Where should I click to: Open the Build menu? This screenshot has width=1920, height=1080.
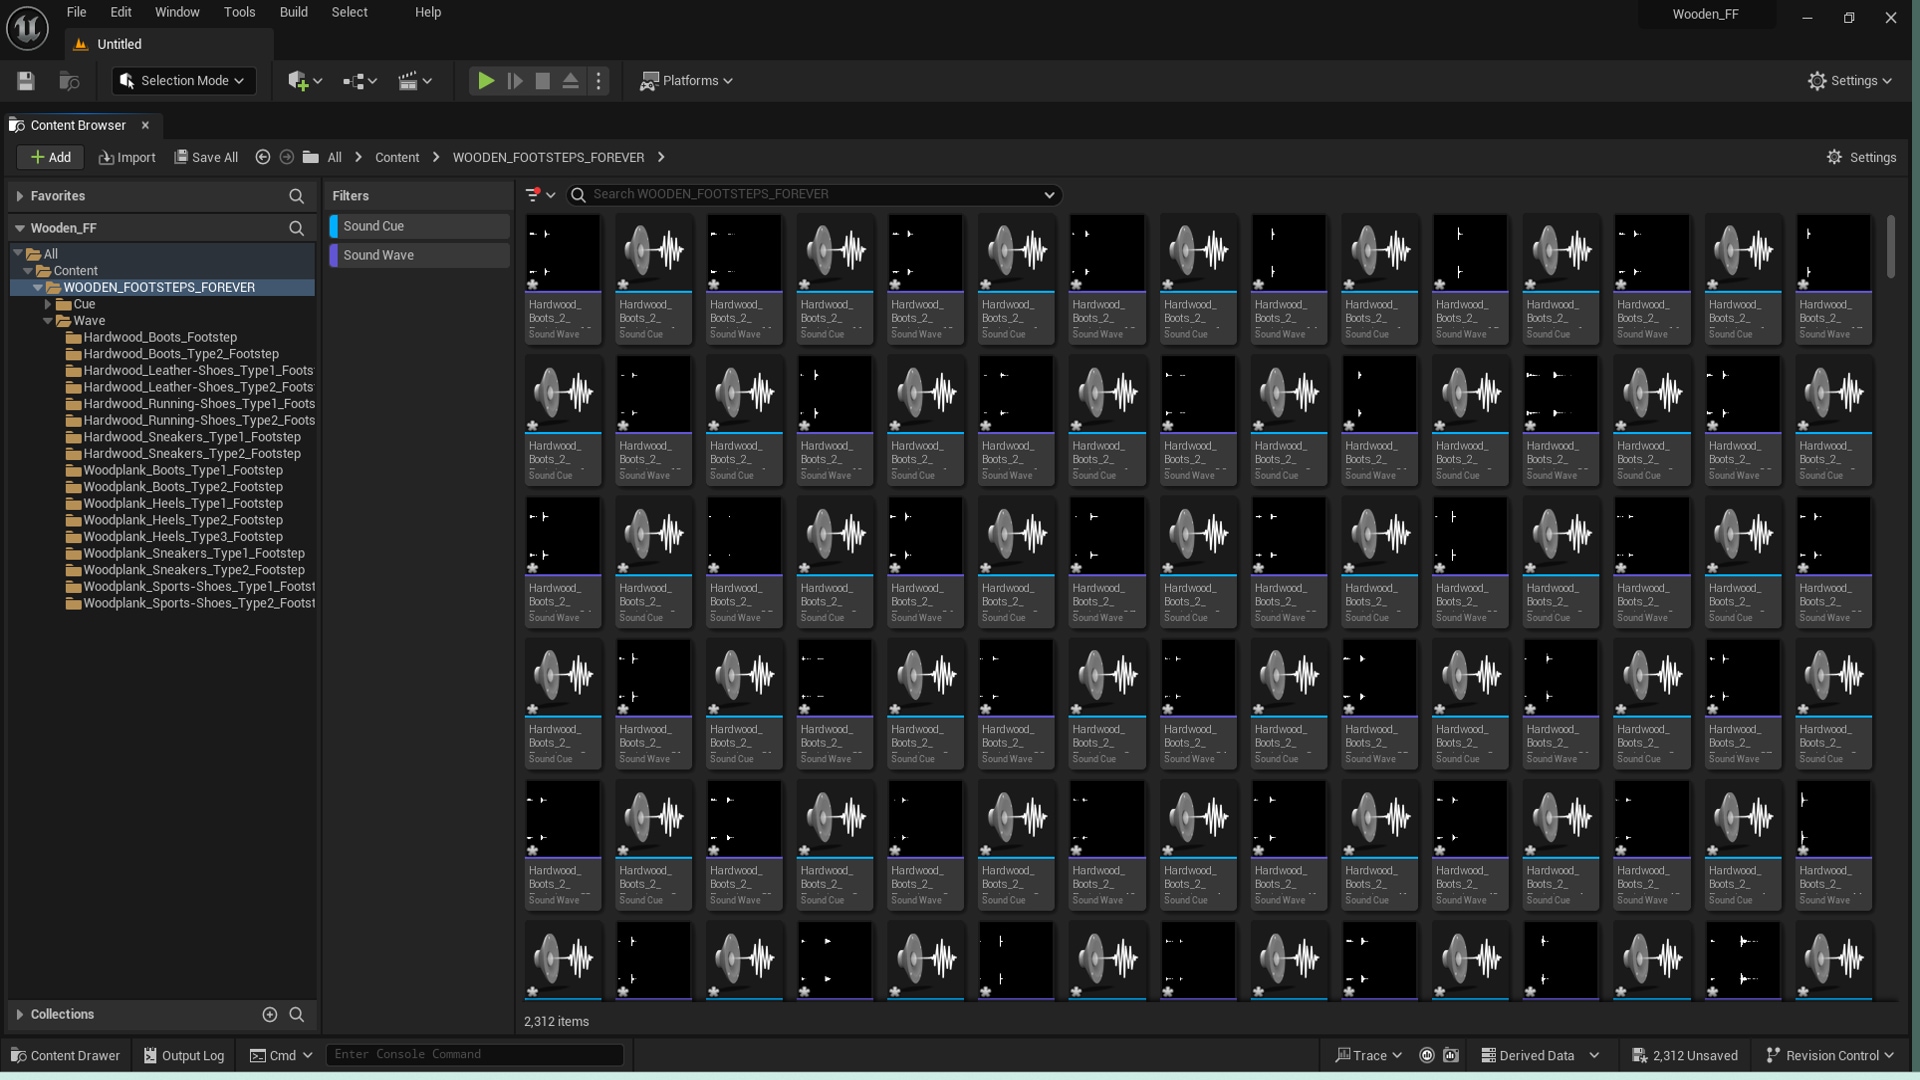point(293,12)
